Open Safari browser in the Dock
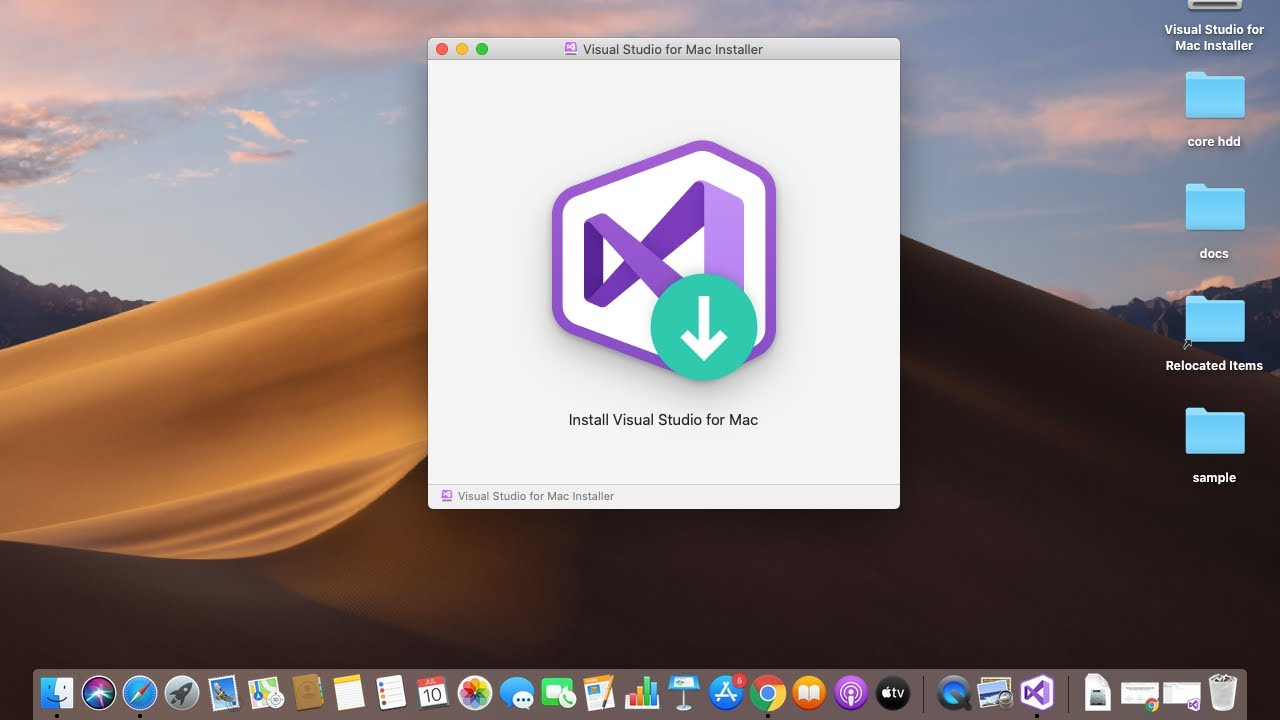Image resolution: width=1280 pixels, height=720 pixels. 140,692
